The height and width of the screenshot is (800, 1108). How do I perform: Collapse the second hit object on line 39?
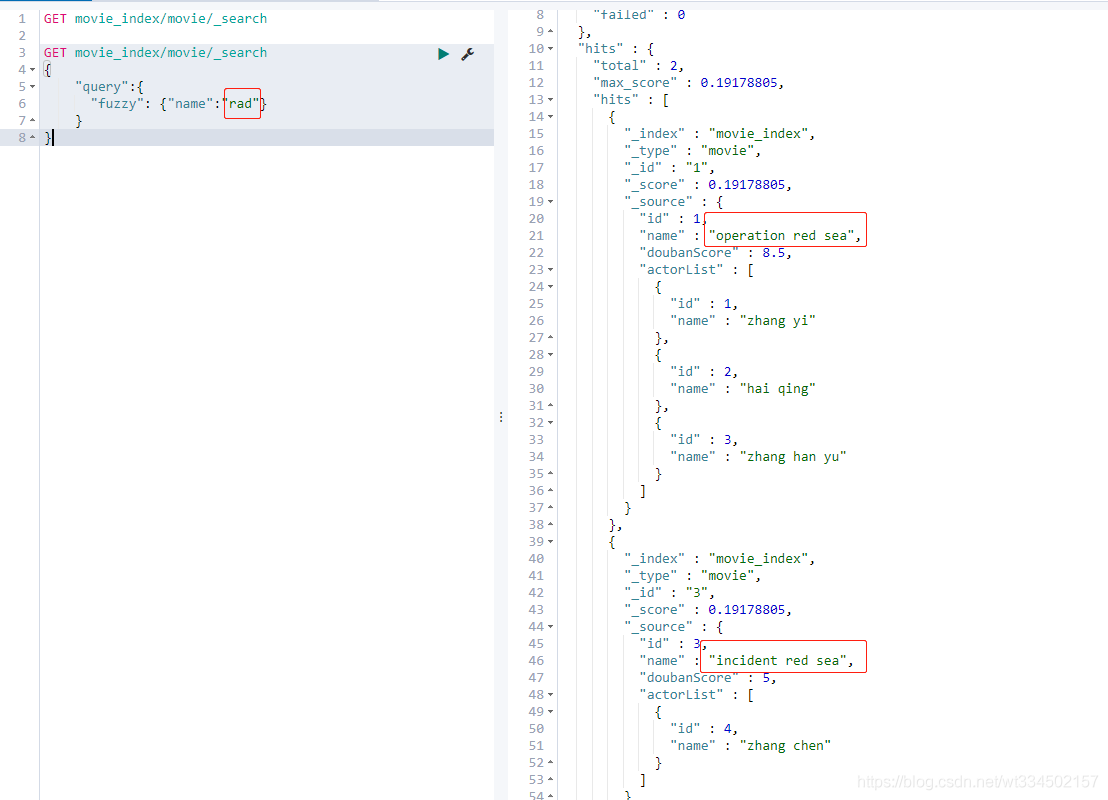[550, 541]
